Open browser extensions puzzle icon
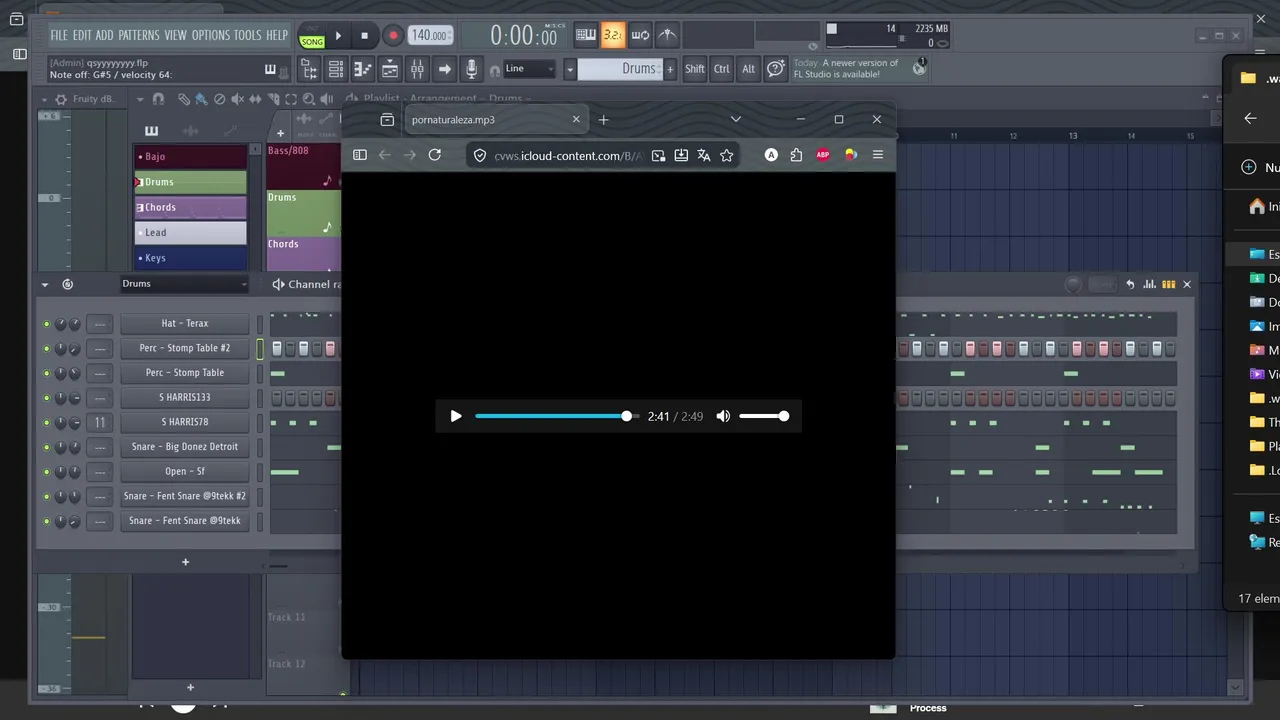 (x=796, y=155)
